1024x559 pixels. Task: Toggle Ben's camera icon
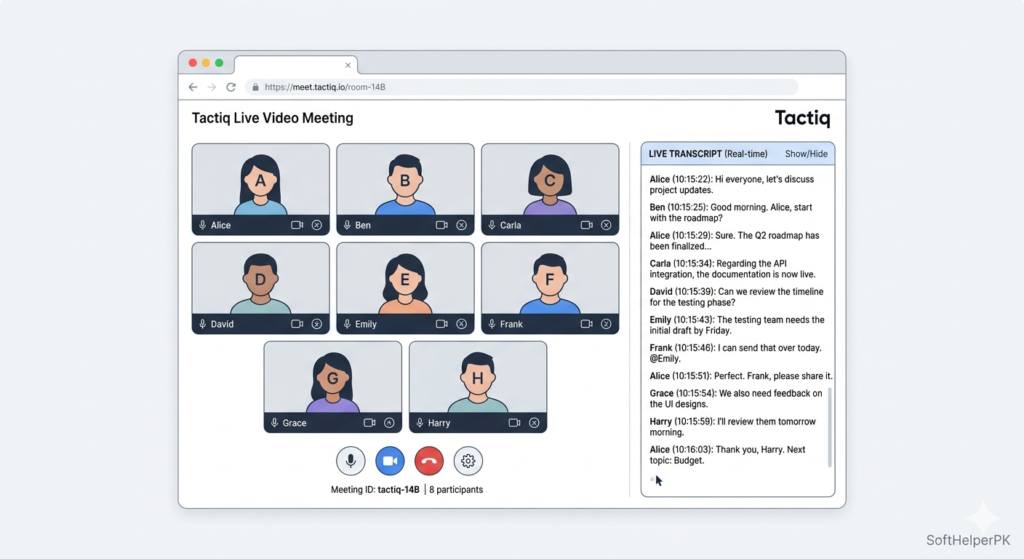coord(442,225)
